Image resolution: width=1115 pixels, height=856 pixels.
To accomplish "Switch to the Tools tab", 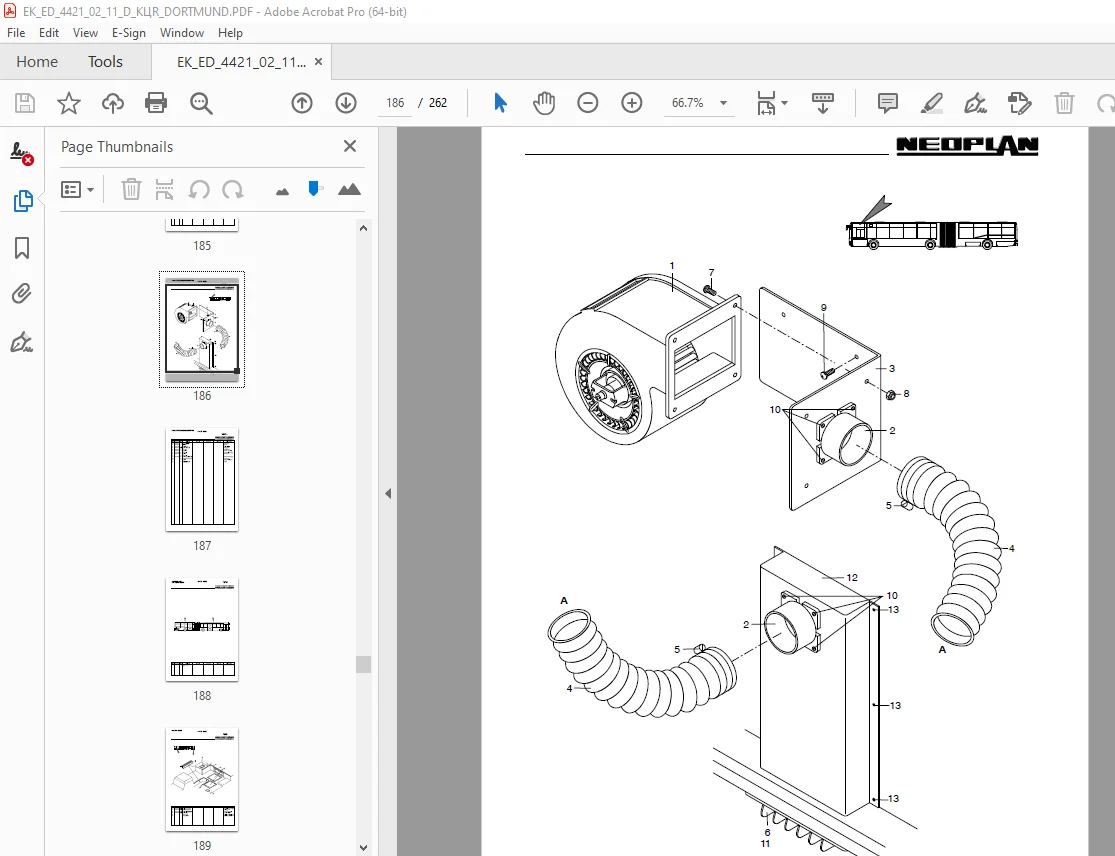I will tap(105, 62).
